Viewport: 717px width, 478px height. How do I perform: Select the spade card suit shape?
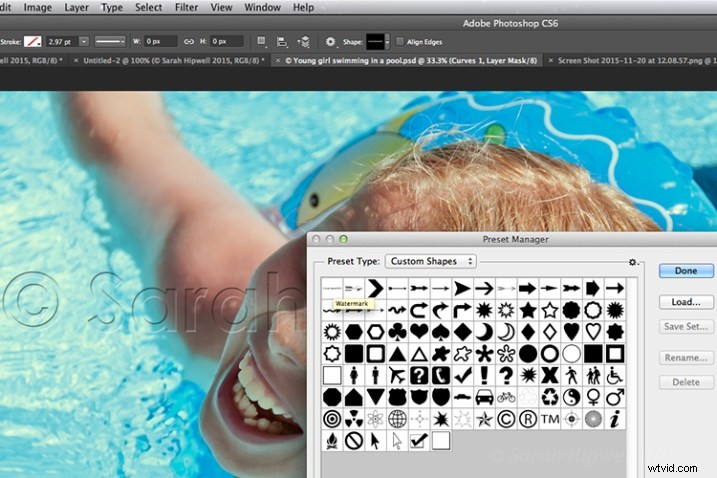tap(441, 332)
